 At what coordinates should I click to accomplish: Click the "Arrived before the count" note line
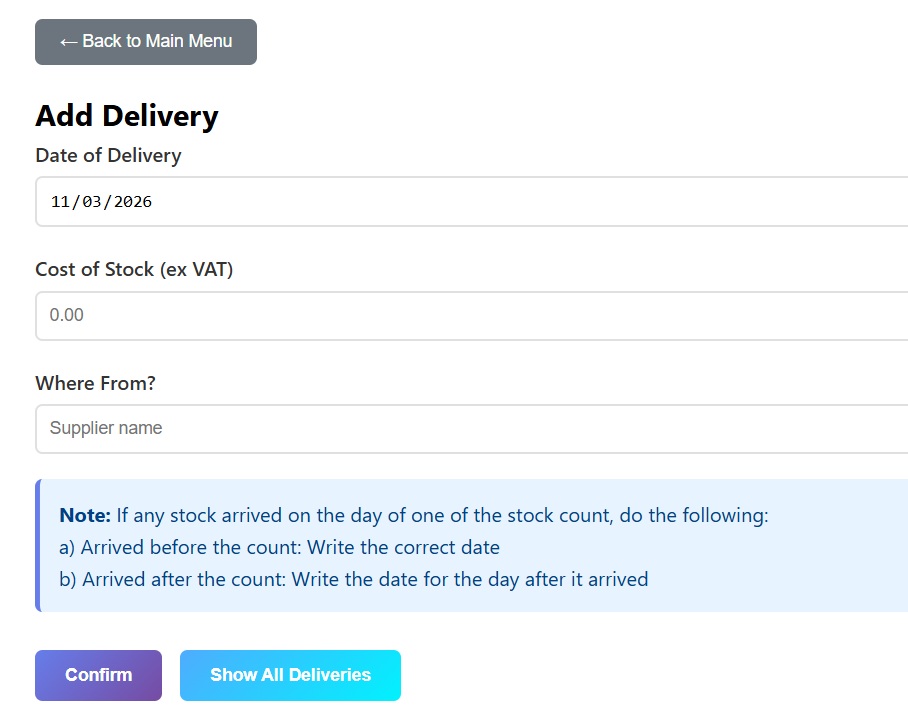(280, 548)
